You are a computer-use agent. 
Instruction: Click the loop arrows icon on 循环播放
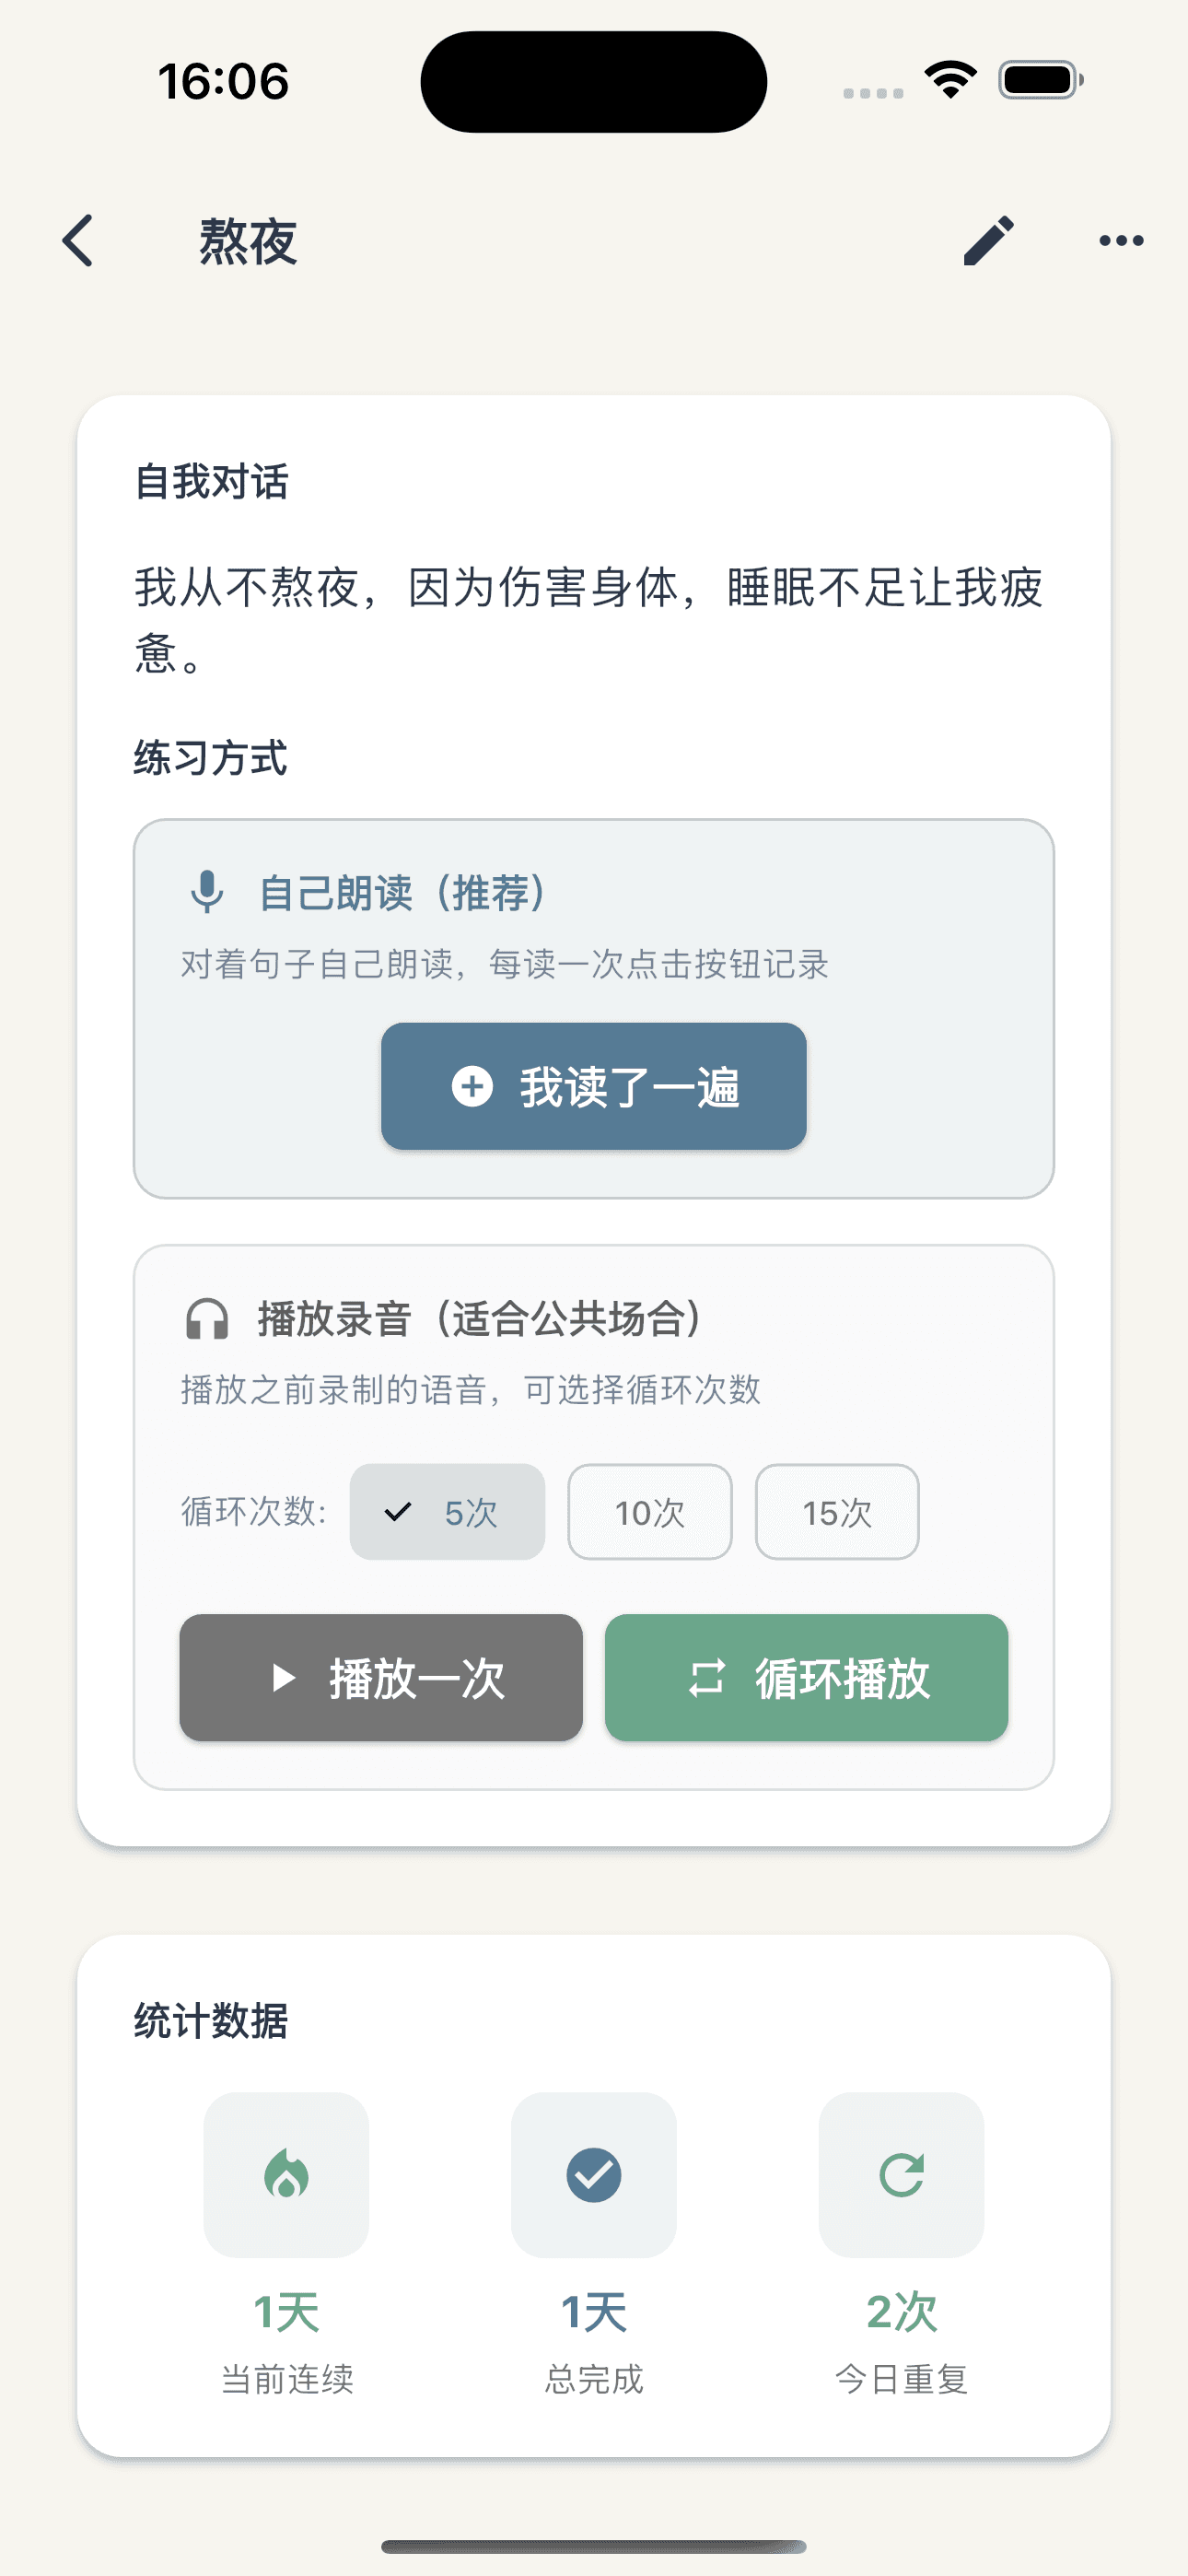[706, 1678]
